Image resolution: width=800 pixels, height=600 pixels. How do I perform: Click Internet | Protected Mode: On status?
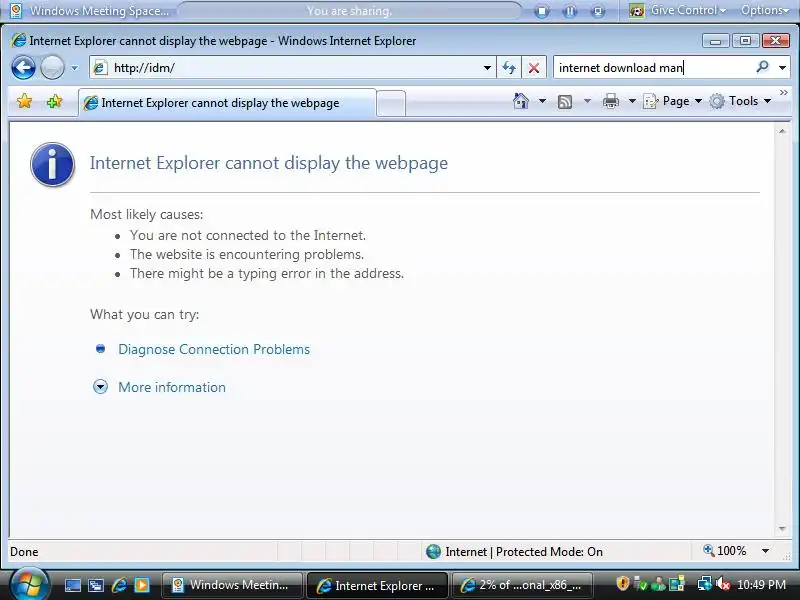523,552
